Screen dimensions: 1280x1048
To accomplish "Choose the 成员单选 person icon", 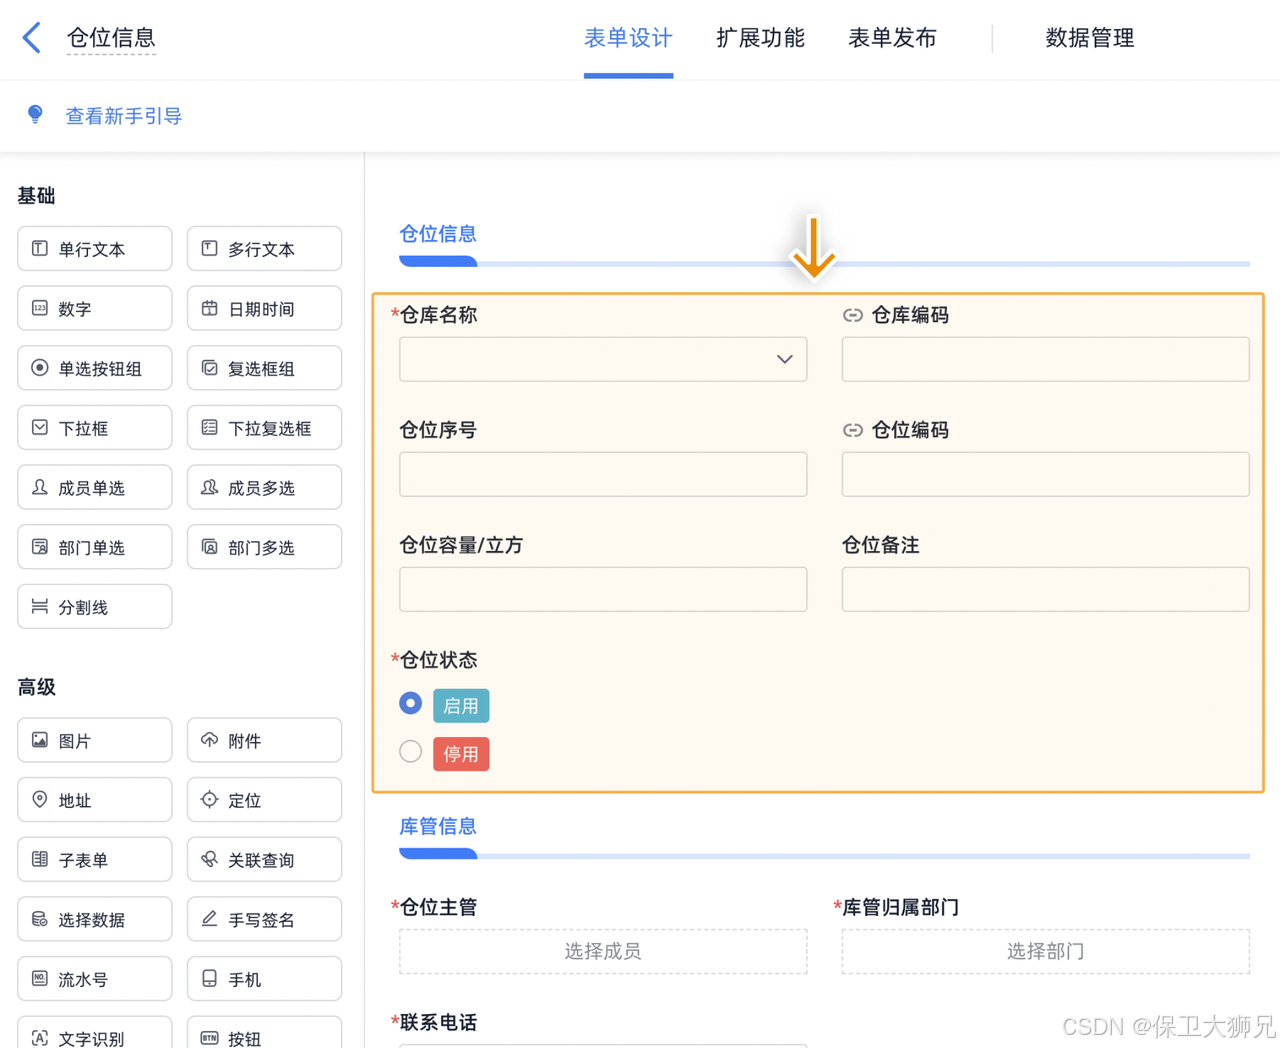I will coord(40,487).
